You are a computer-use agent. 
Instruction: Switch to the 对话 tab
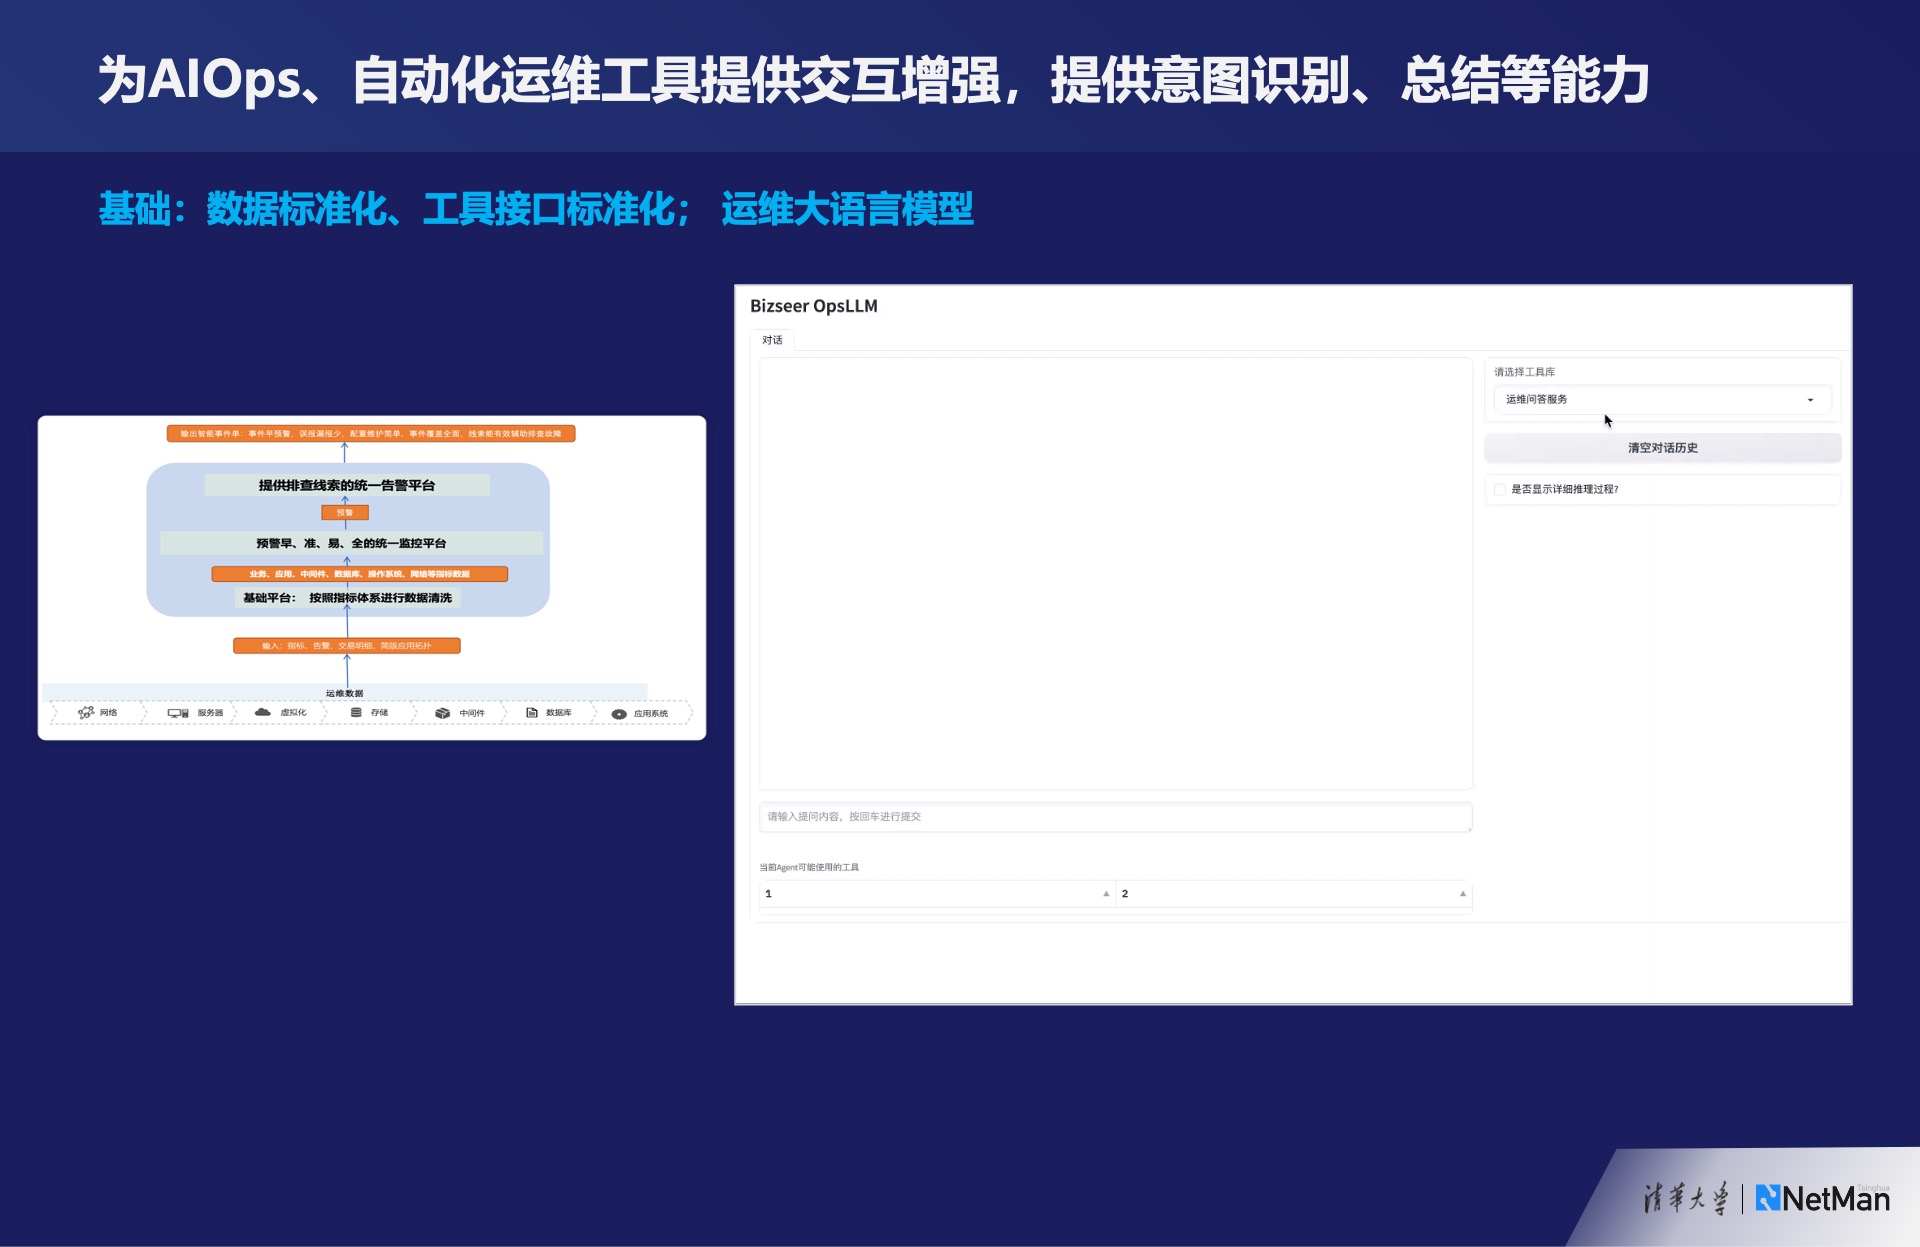772,340
